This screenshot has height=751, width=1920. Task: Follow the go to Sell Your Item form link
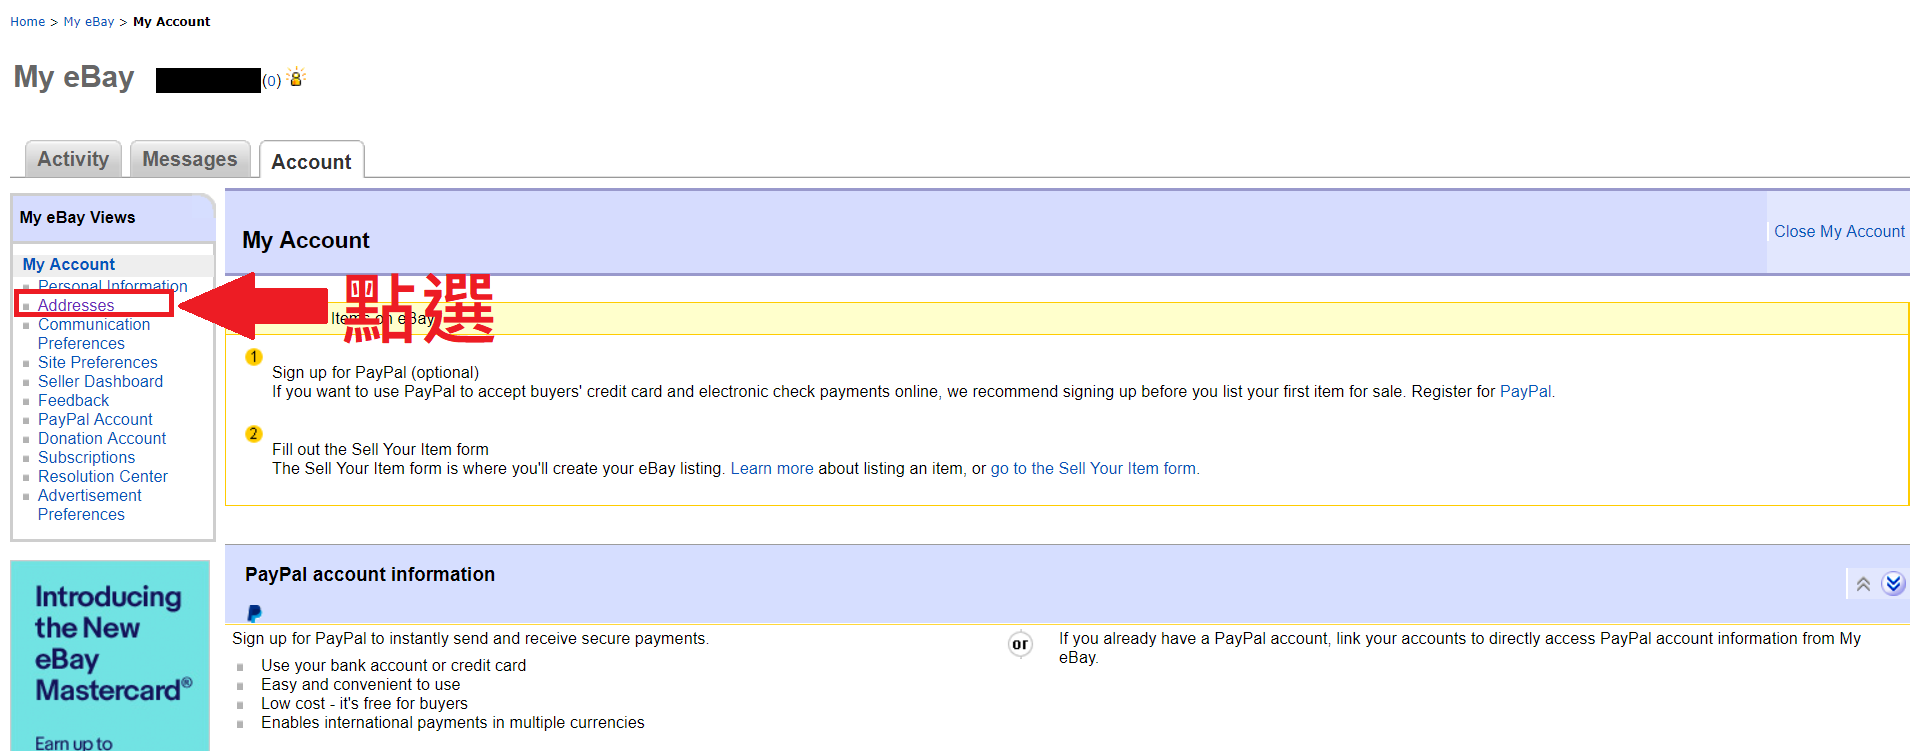(1094, 468)
